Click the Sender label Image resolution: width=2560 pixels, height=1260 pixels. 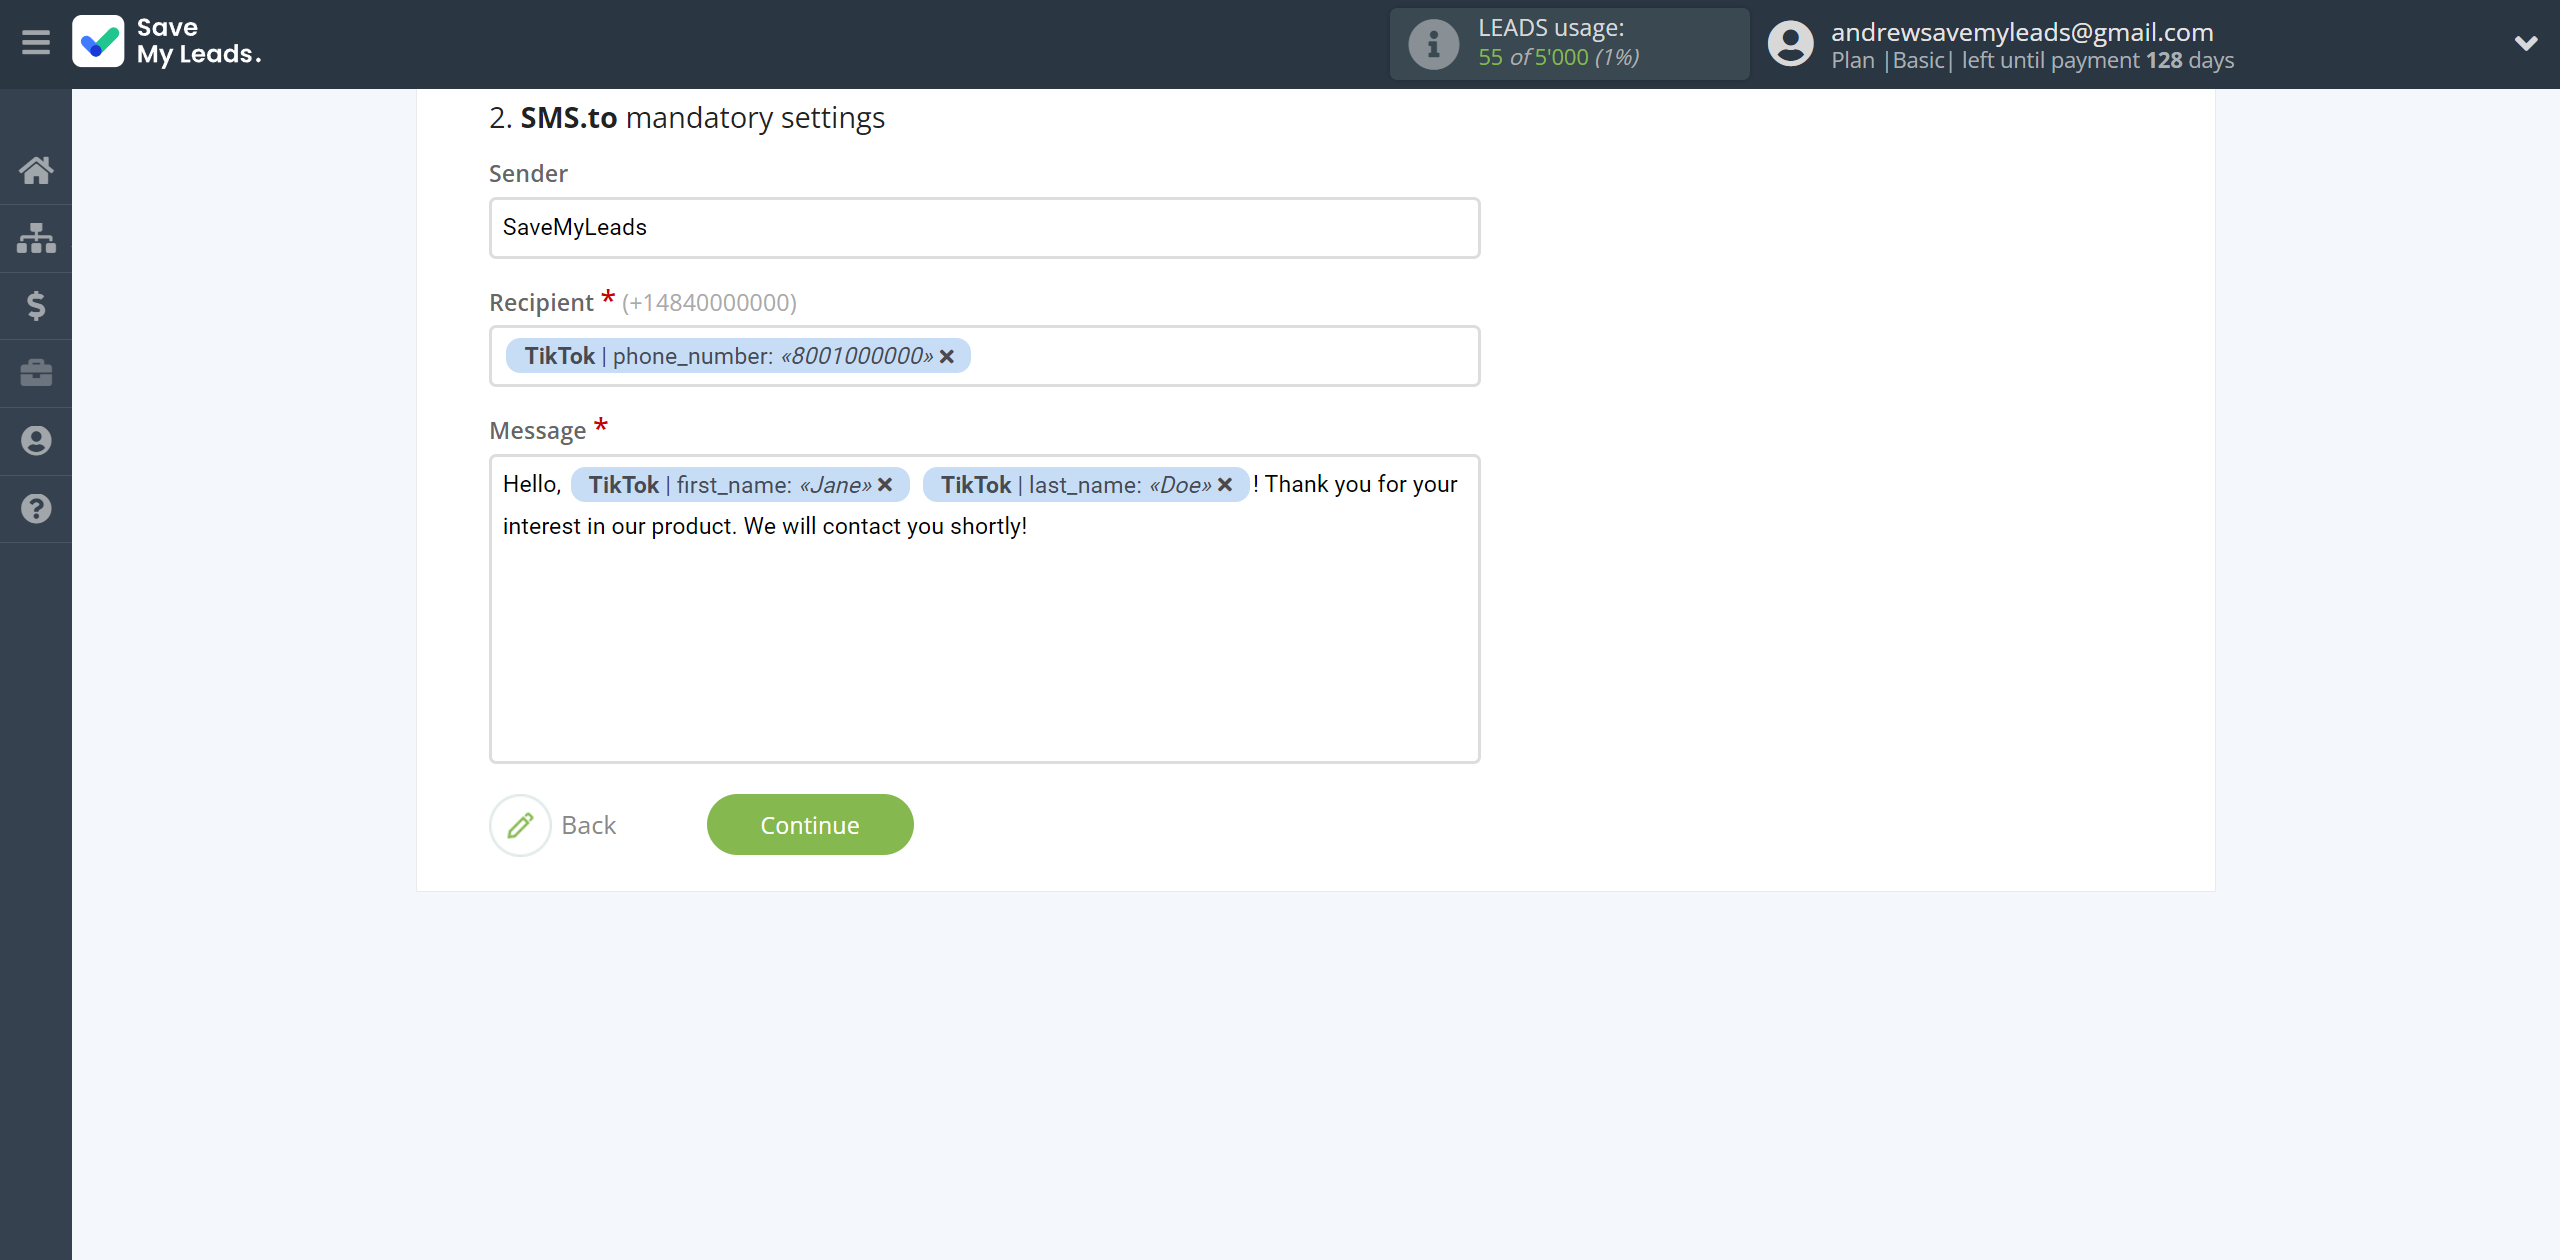528,174
